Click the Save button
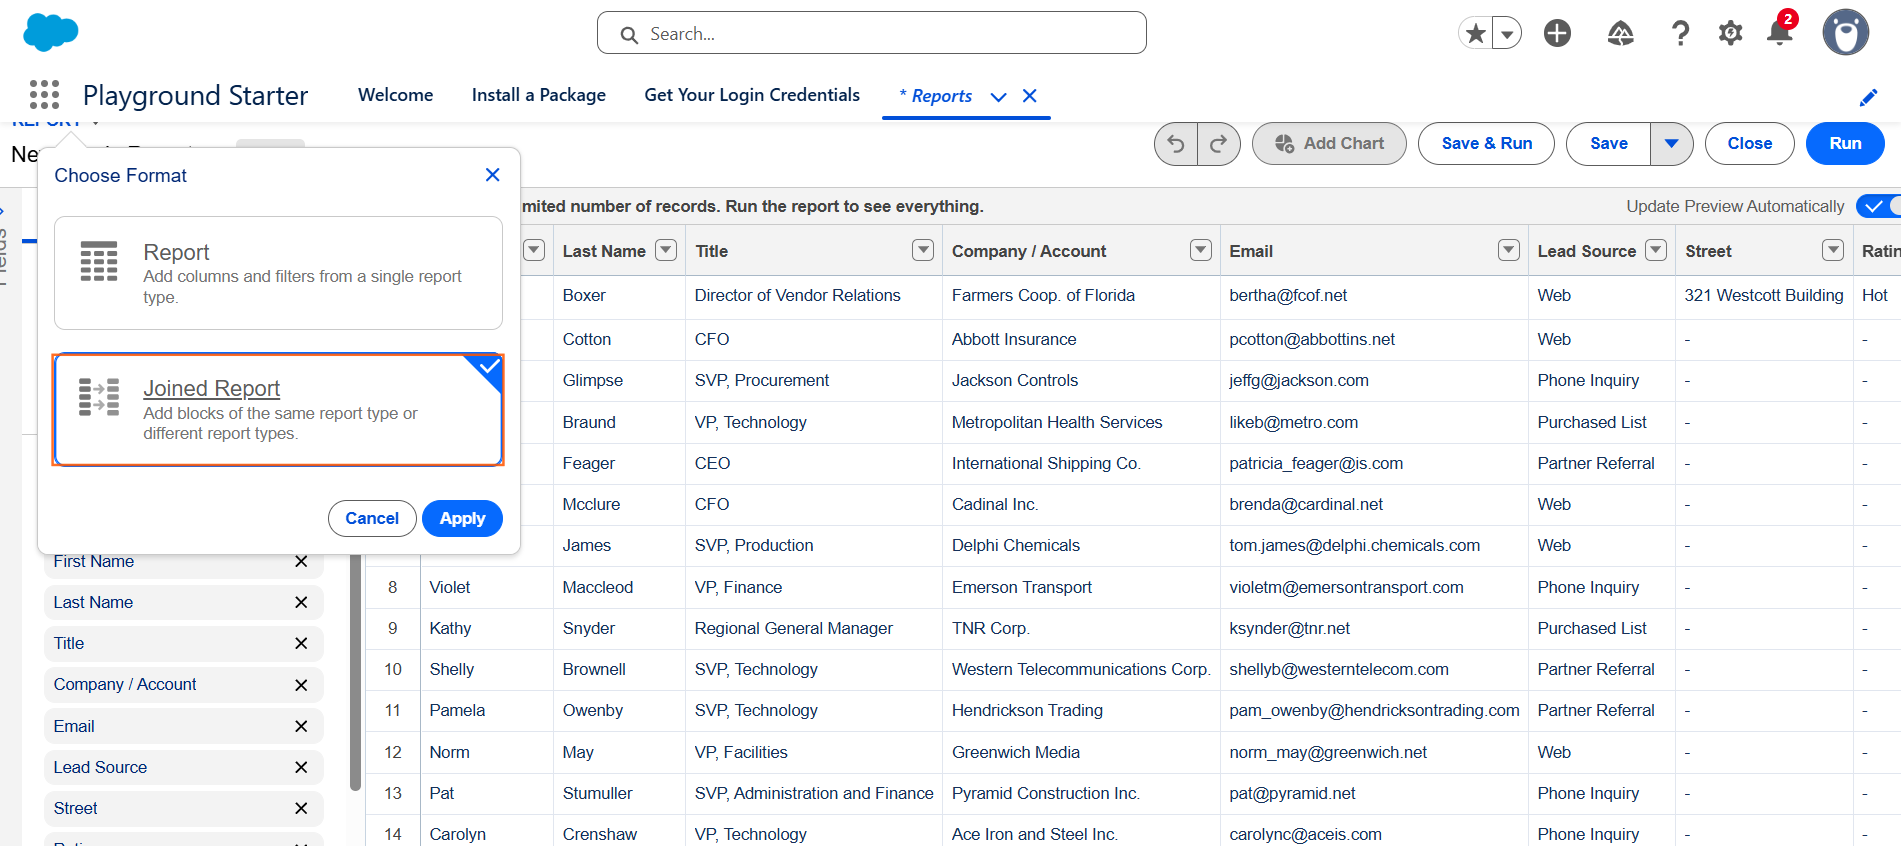The height and width of the screenshot is (846, 1901). point(1608,144)
